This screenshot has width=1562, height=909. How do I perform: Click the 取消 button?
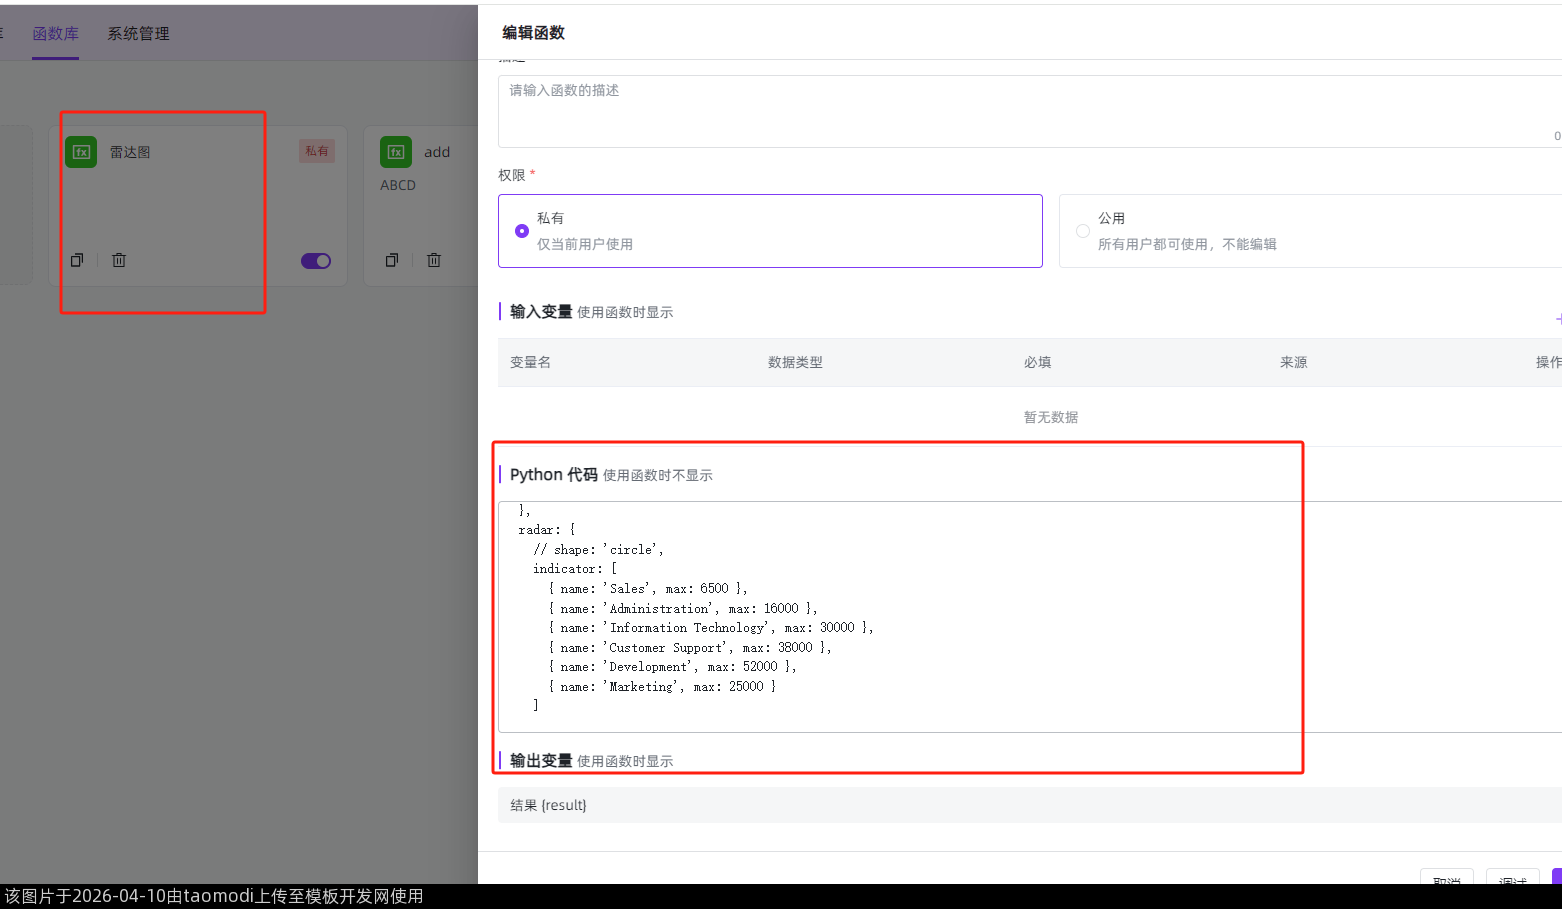coord(1446,878)
